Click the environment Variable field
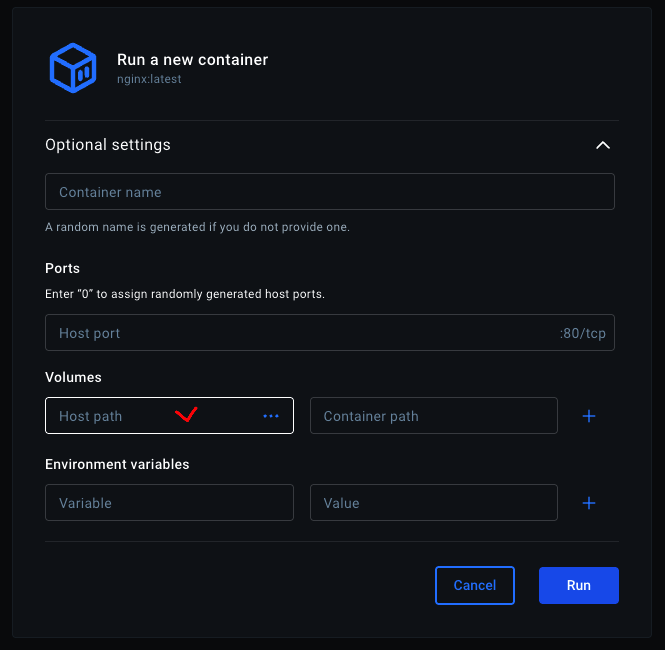 169,503
